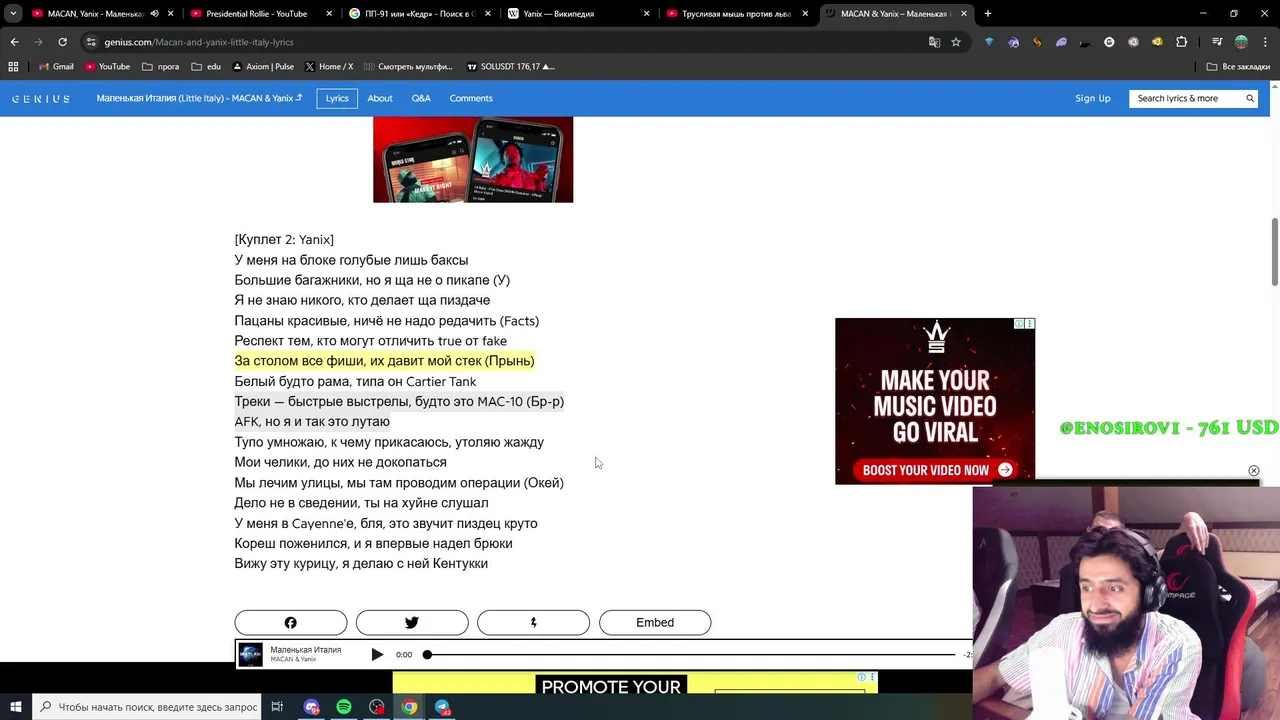Click the album art in bottom player
Screen dimensions: 1280x720
point(250,655)
